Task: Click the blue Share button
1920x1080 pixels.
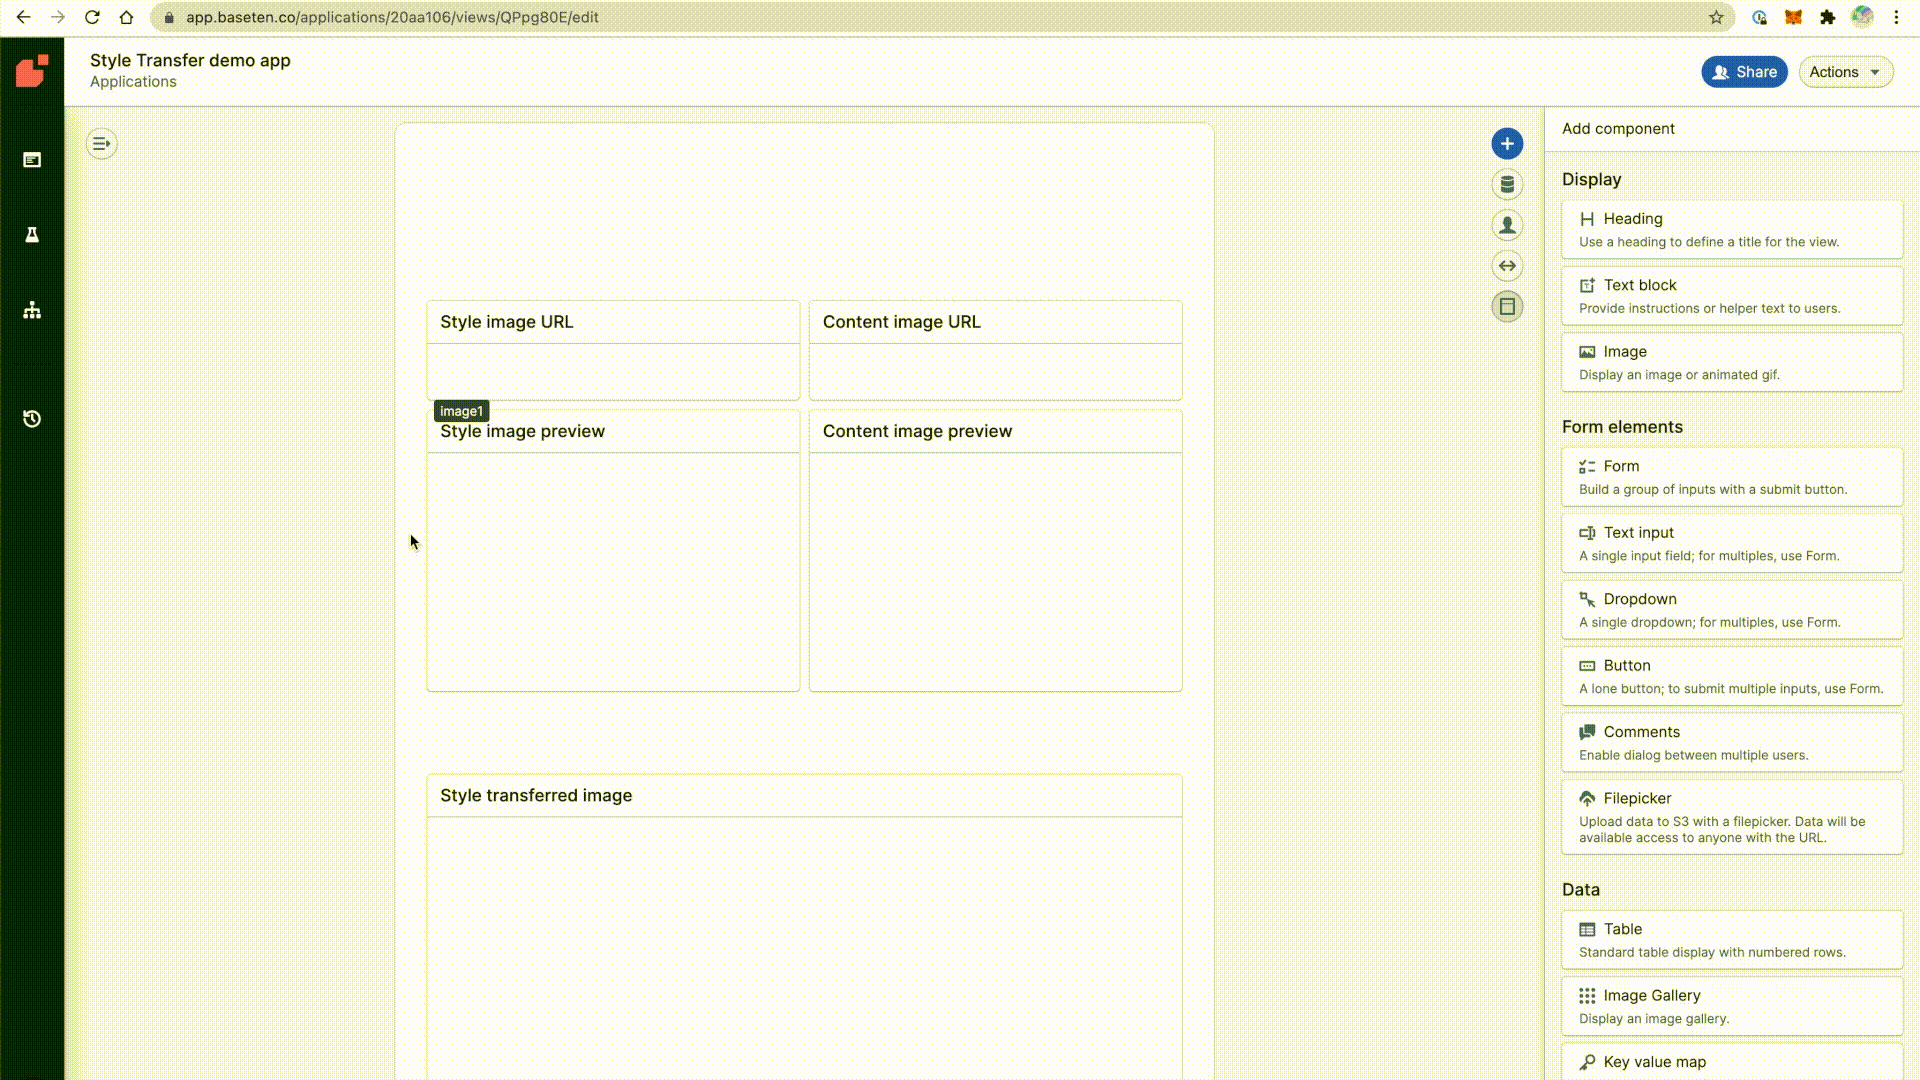Action: tap(1744, 72)
